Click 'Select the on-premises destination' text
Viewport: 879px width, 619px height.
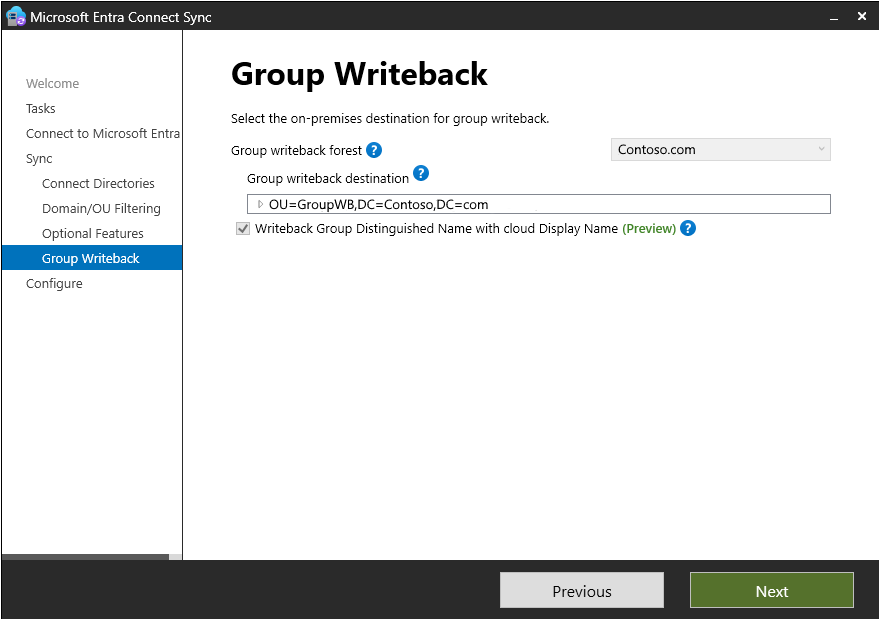tap(390, 119)
